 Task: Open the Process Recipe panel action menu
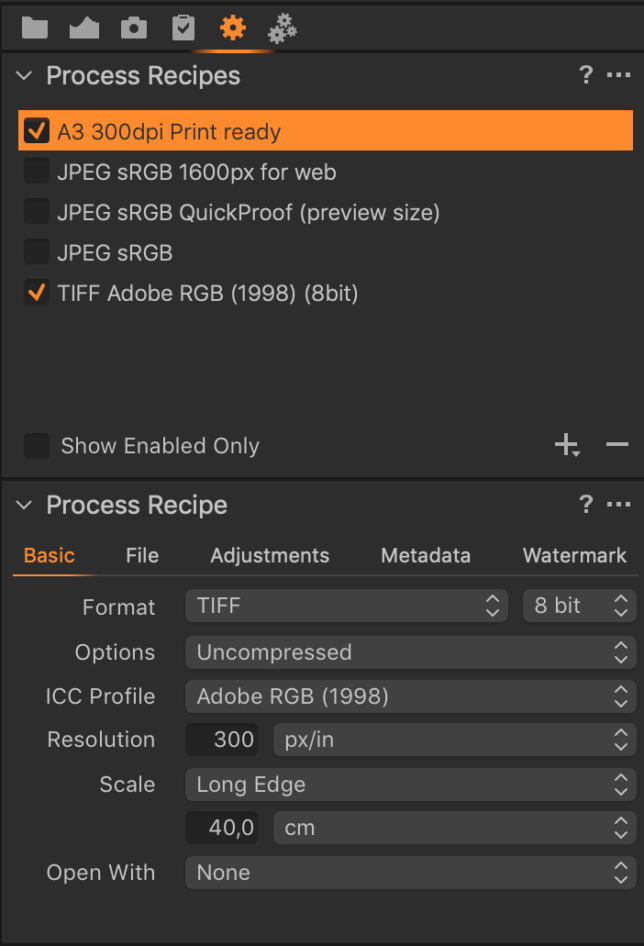click(619, 505)
